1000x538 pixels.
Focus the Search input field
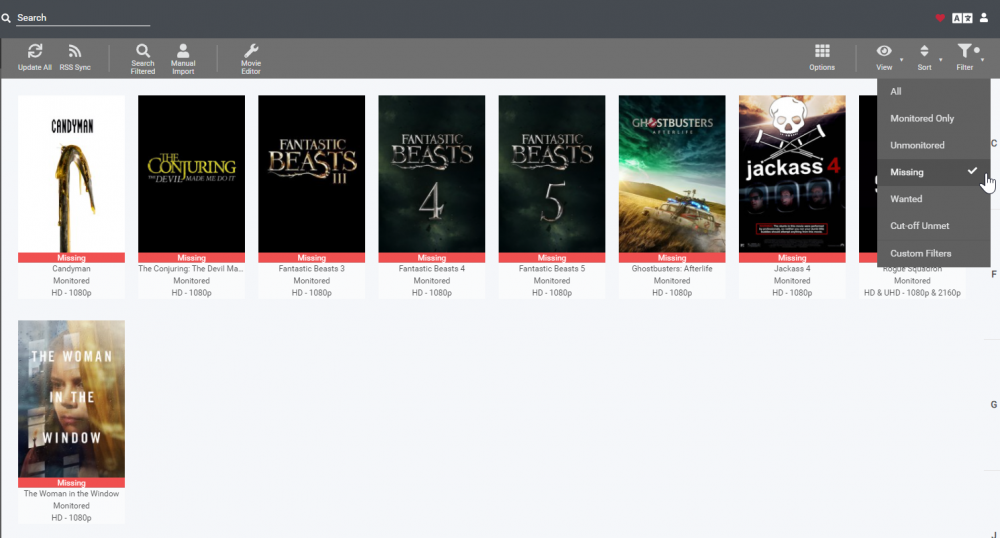coord(83,18)
